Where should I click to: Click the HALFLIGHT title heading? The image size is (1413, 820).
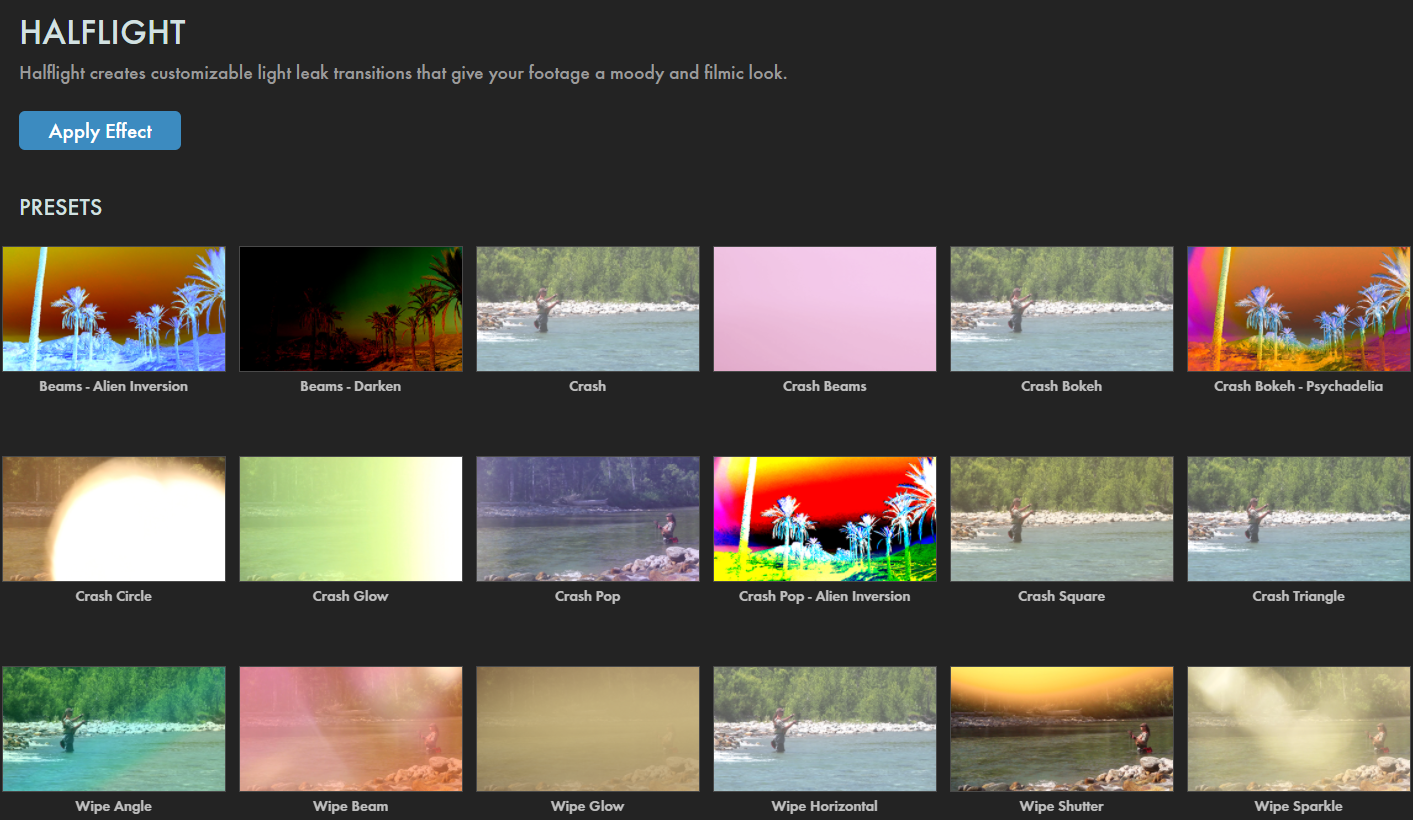(x=103, y=32)
